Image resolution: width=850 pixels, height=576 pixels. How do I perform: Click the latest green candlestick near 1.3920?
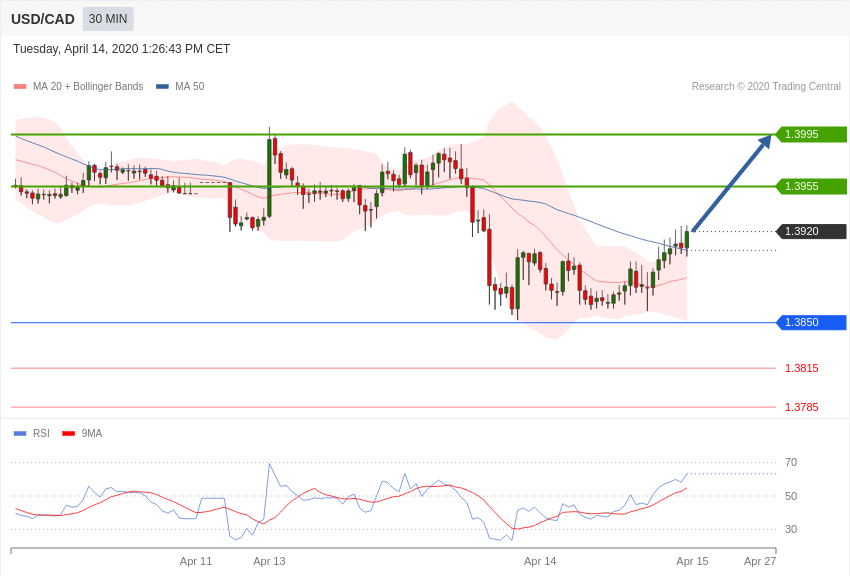click(687, 240)
